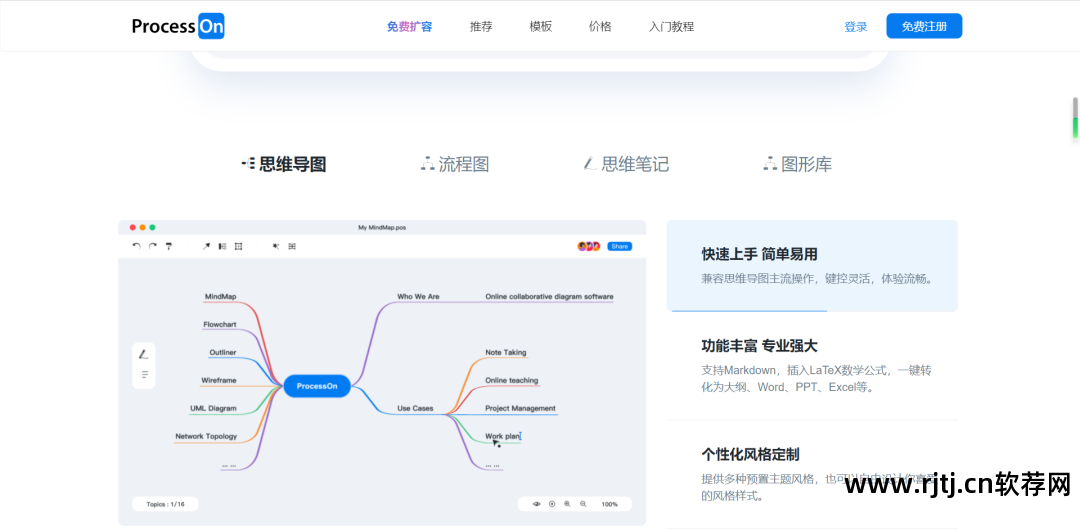This screenshot has height=530, width=1080.
Task: Switch to the 图形库 tab
Action: (798, 164)
